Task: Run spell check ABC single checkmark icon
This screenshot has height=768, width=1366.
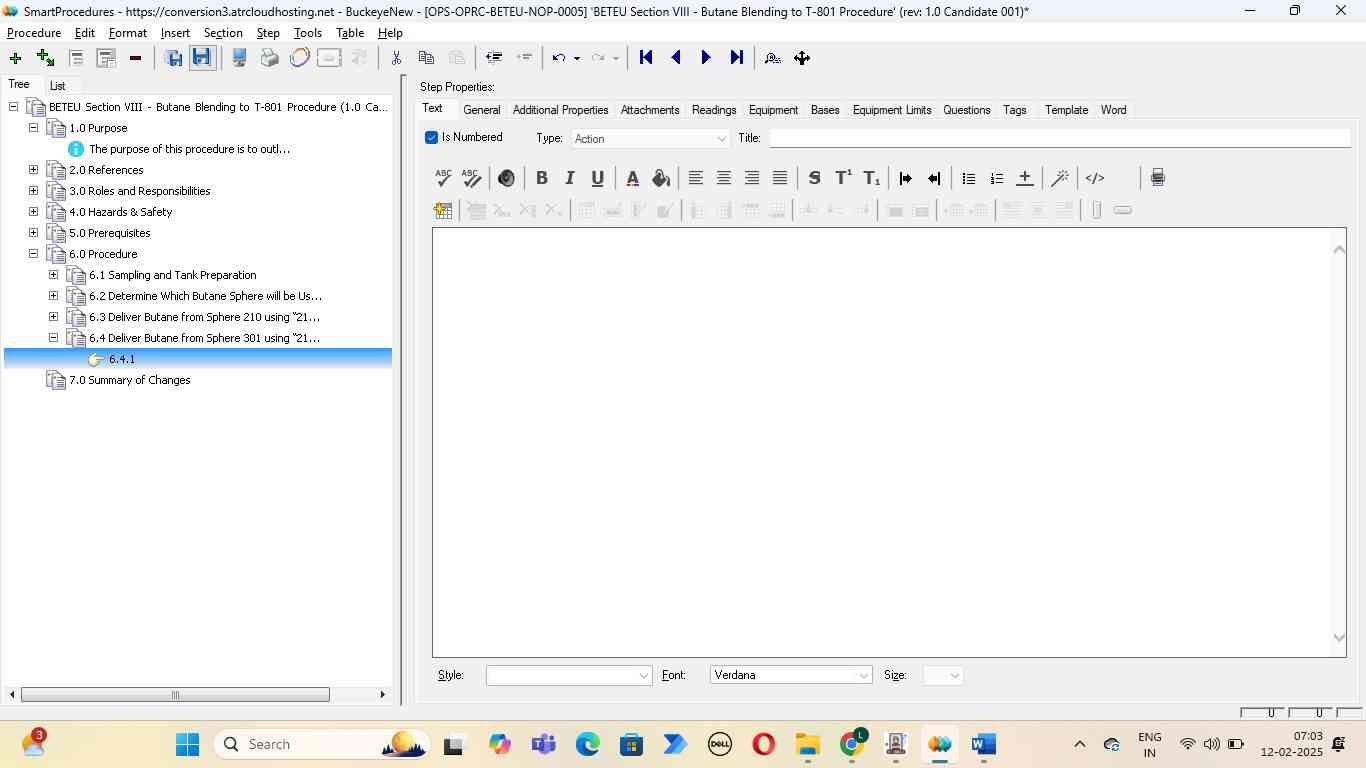Action: [x=443, y=178]
